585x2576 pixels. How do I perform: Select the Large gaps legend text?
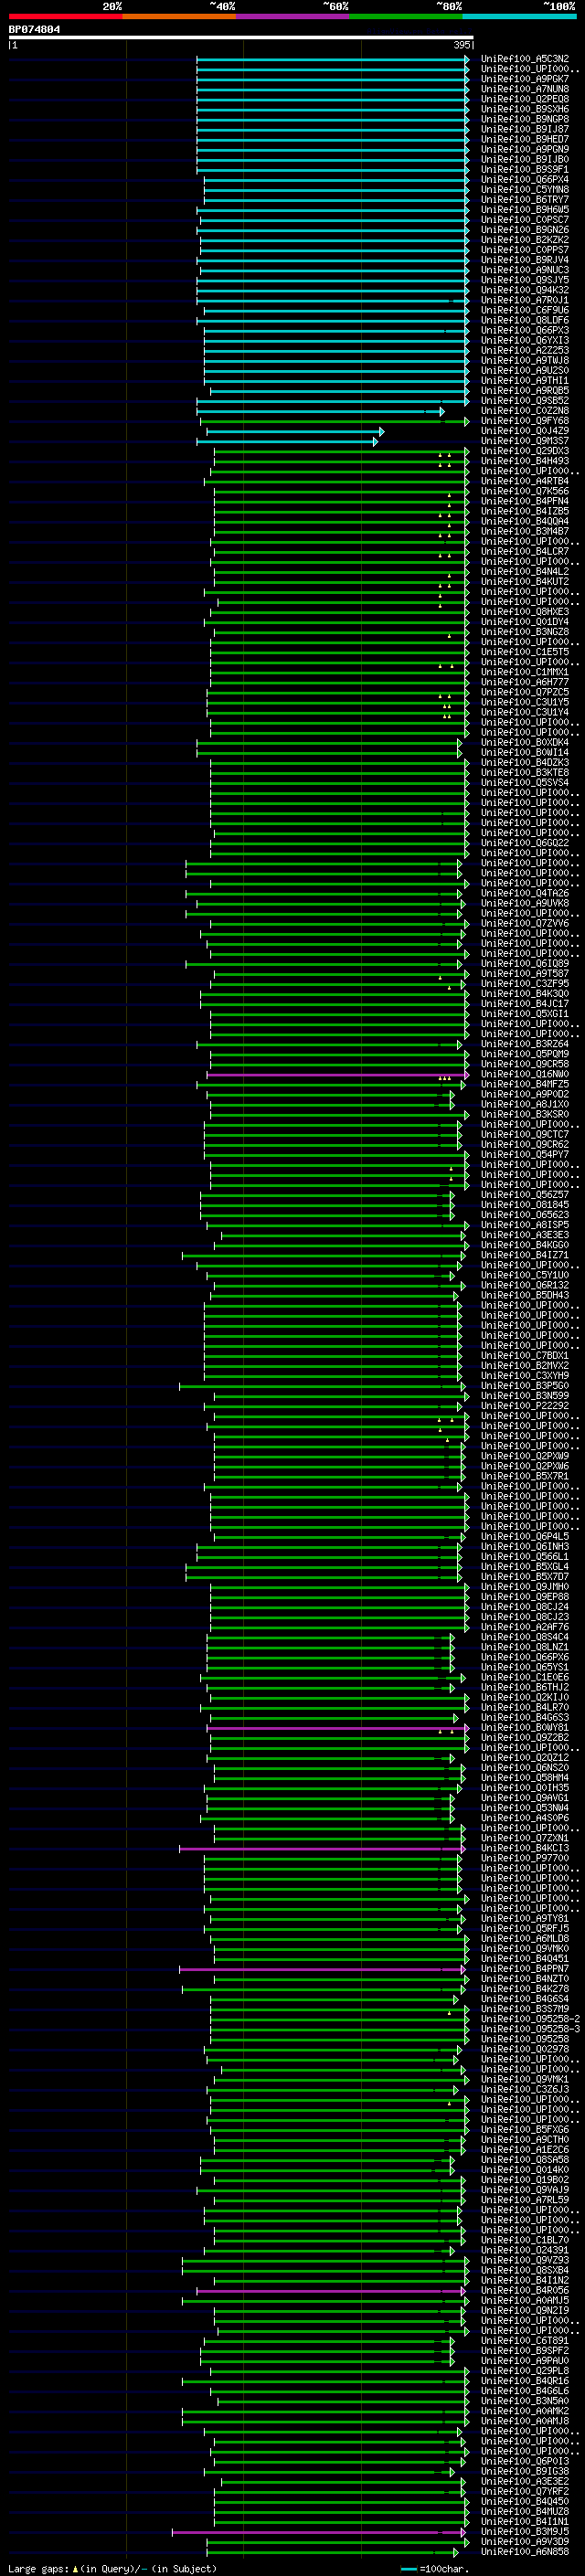pos(112,2568)
